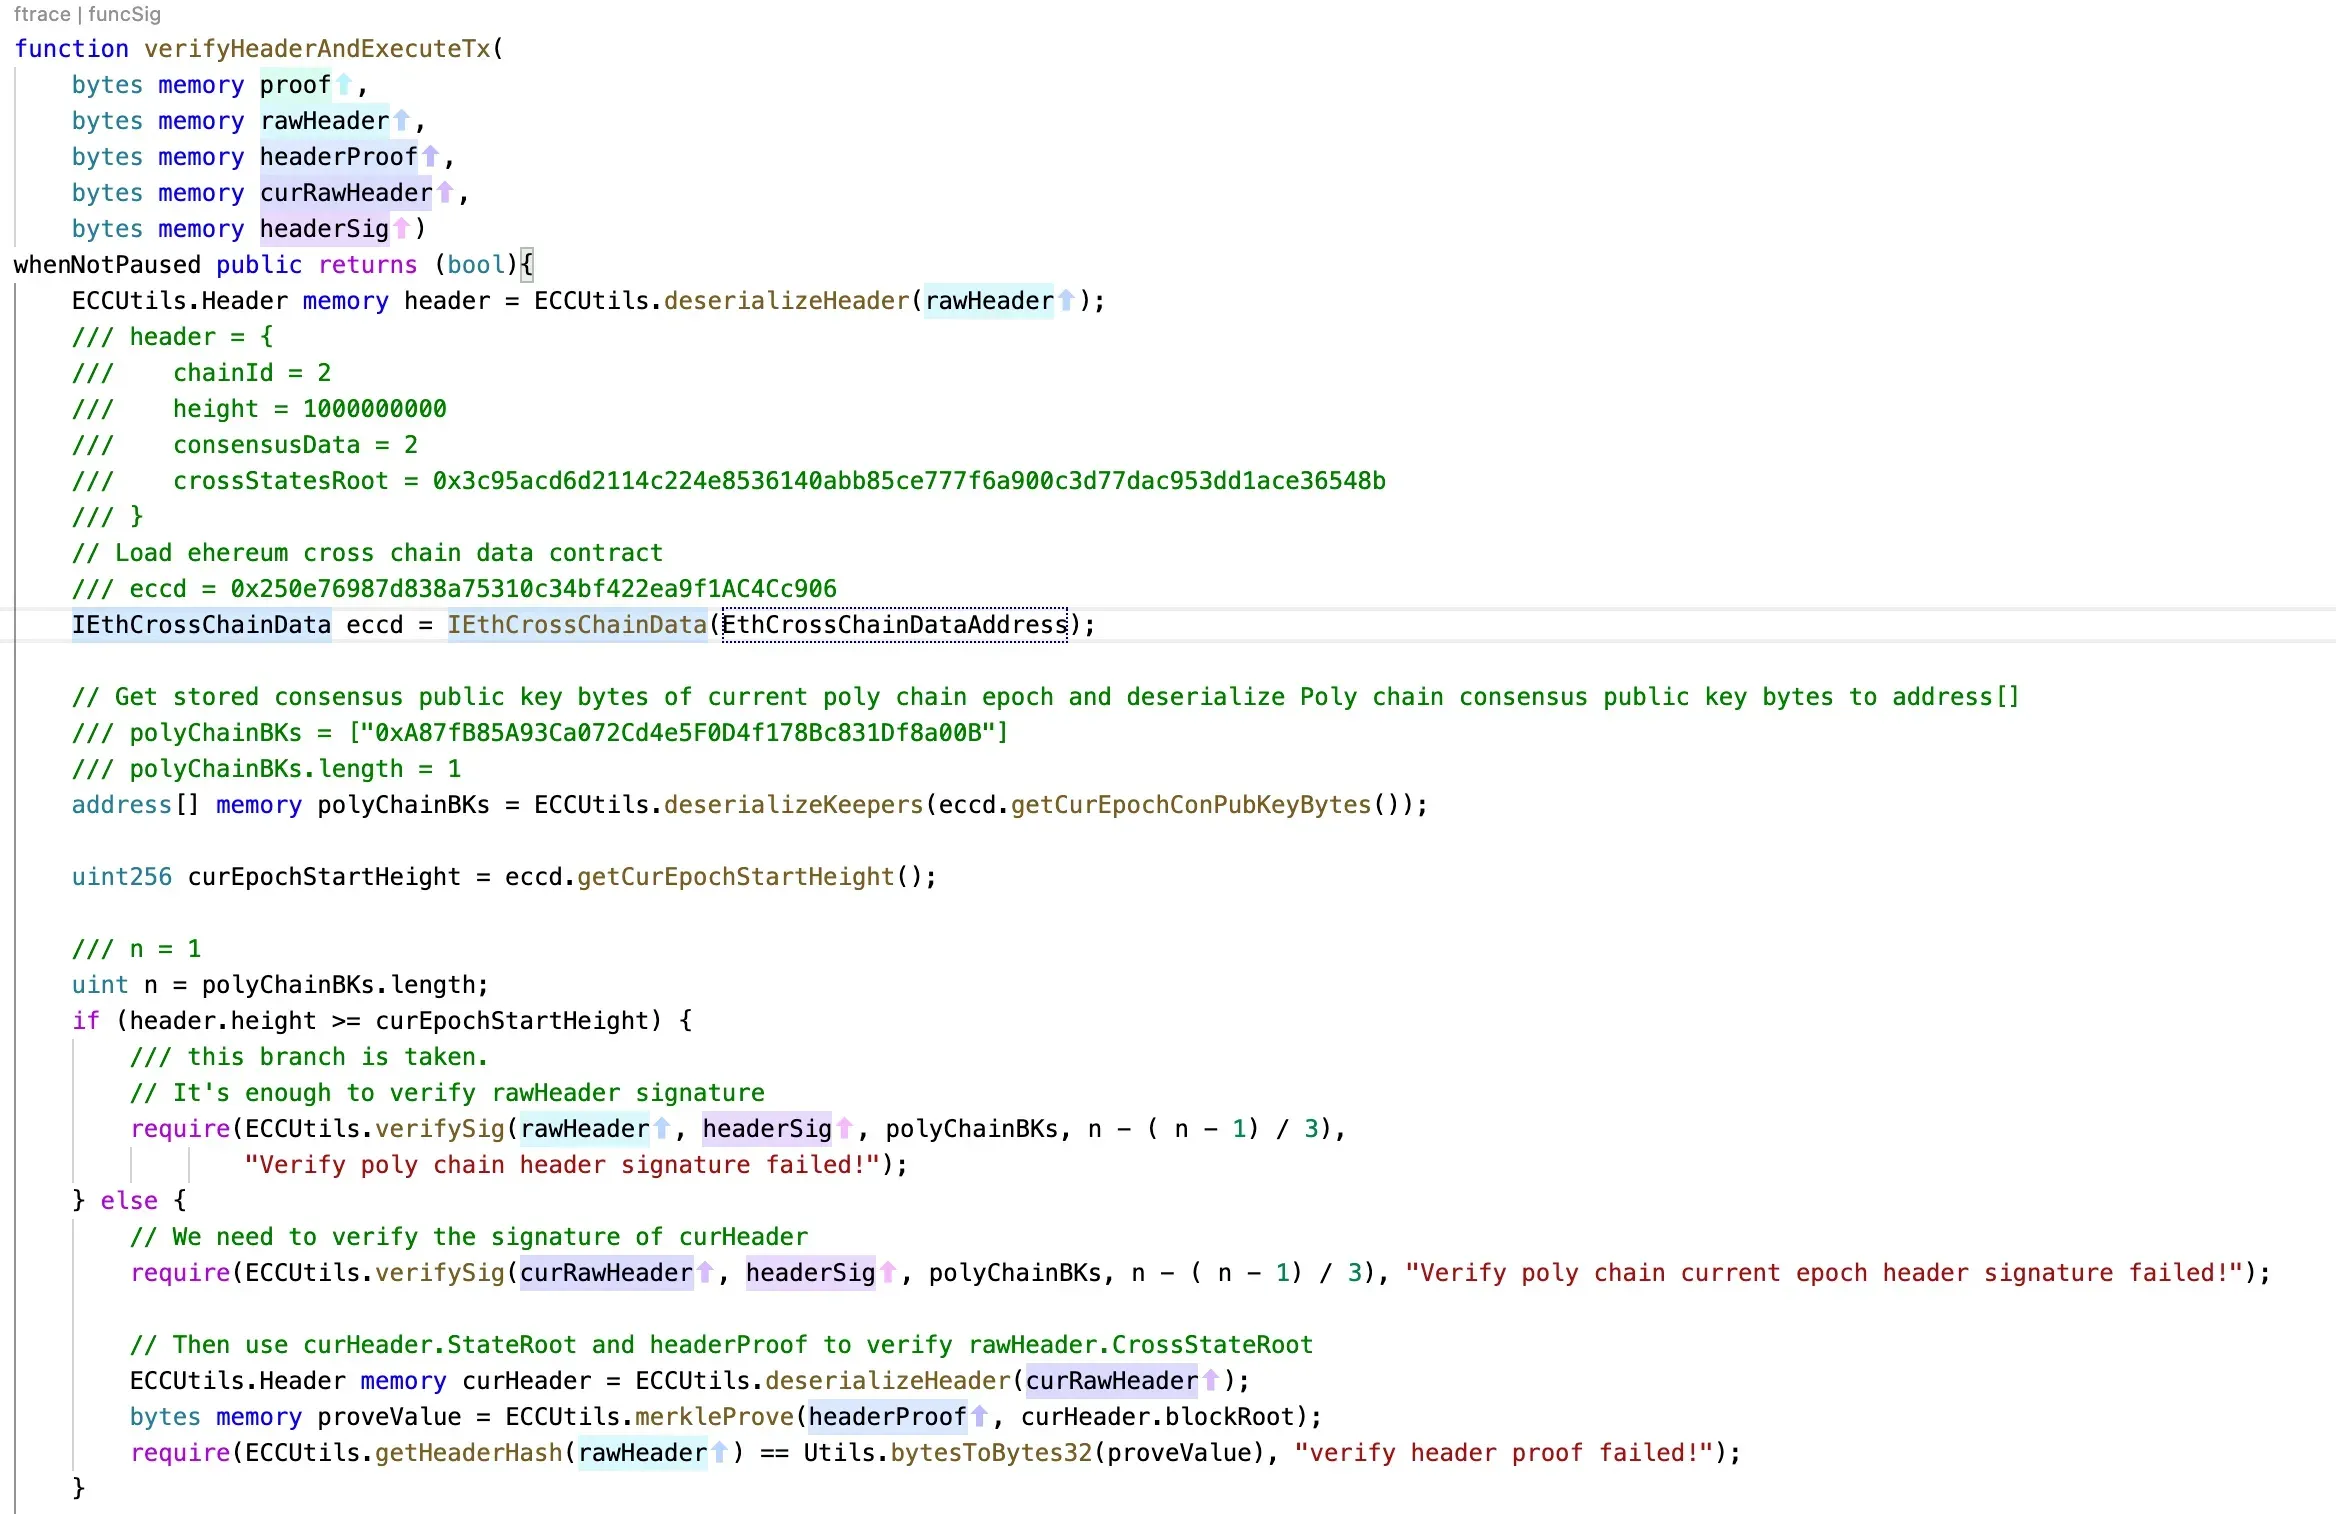Select the ftrace breadcrumb item
This screenshot has width=2336, height=1514.
click(42, 14)
